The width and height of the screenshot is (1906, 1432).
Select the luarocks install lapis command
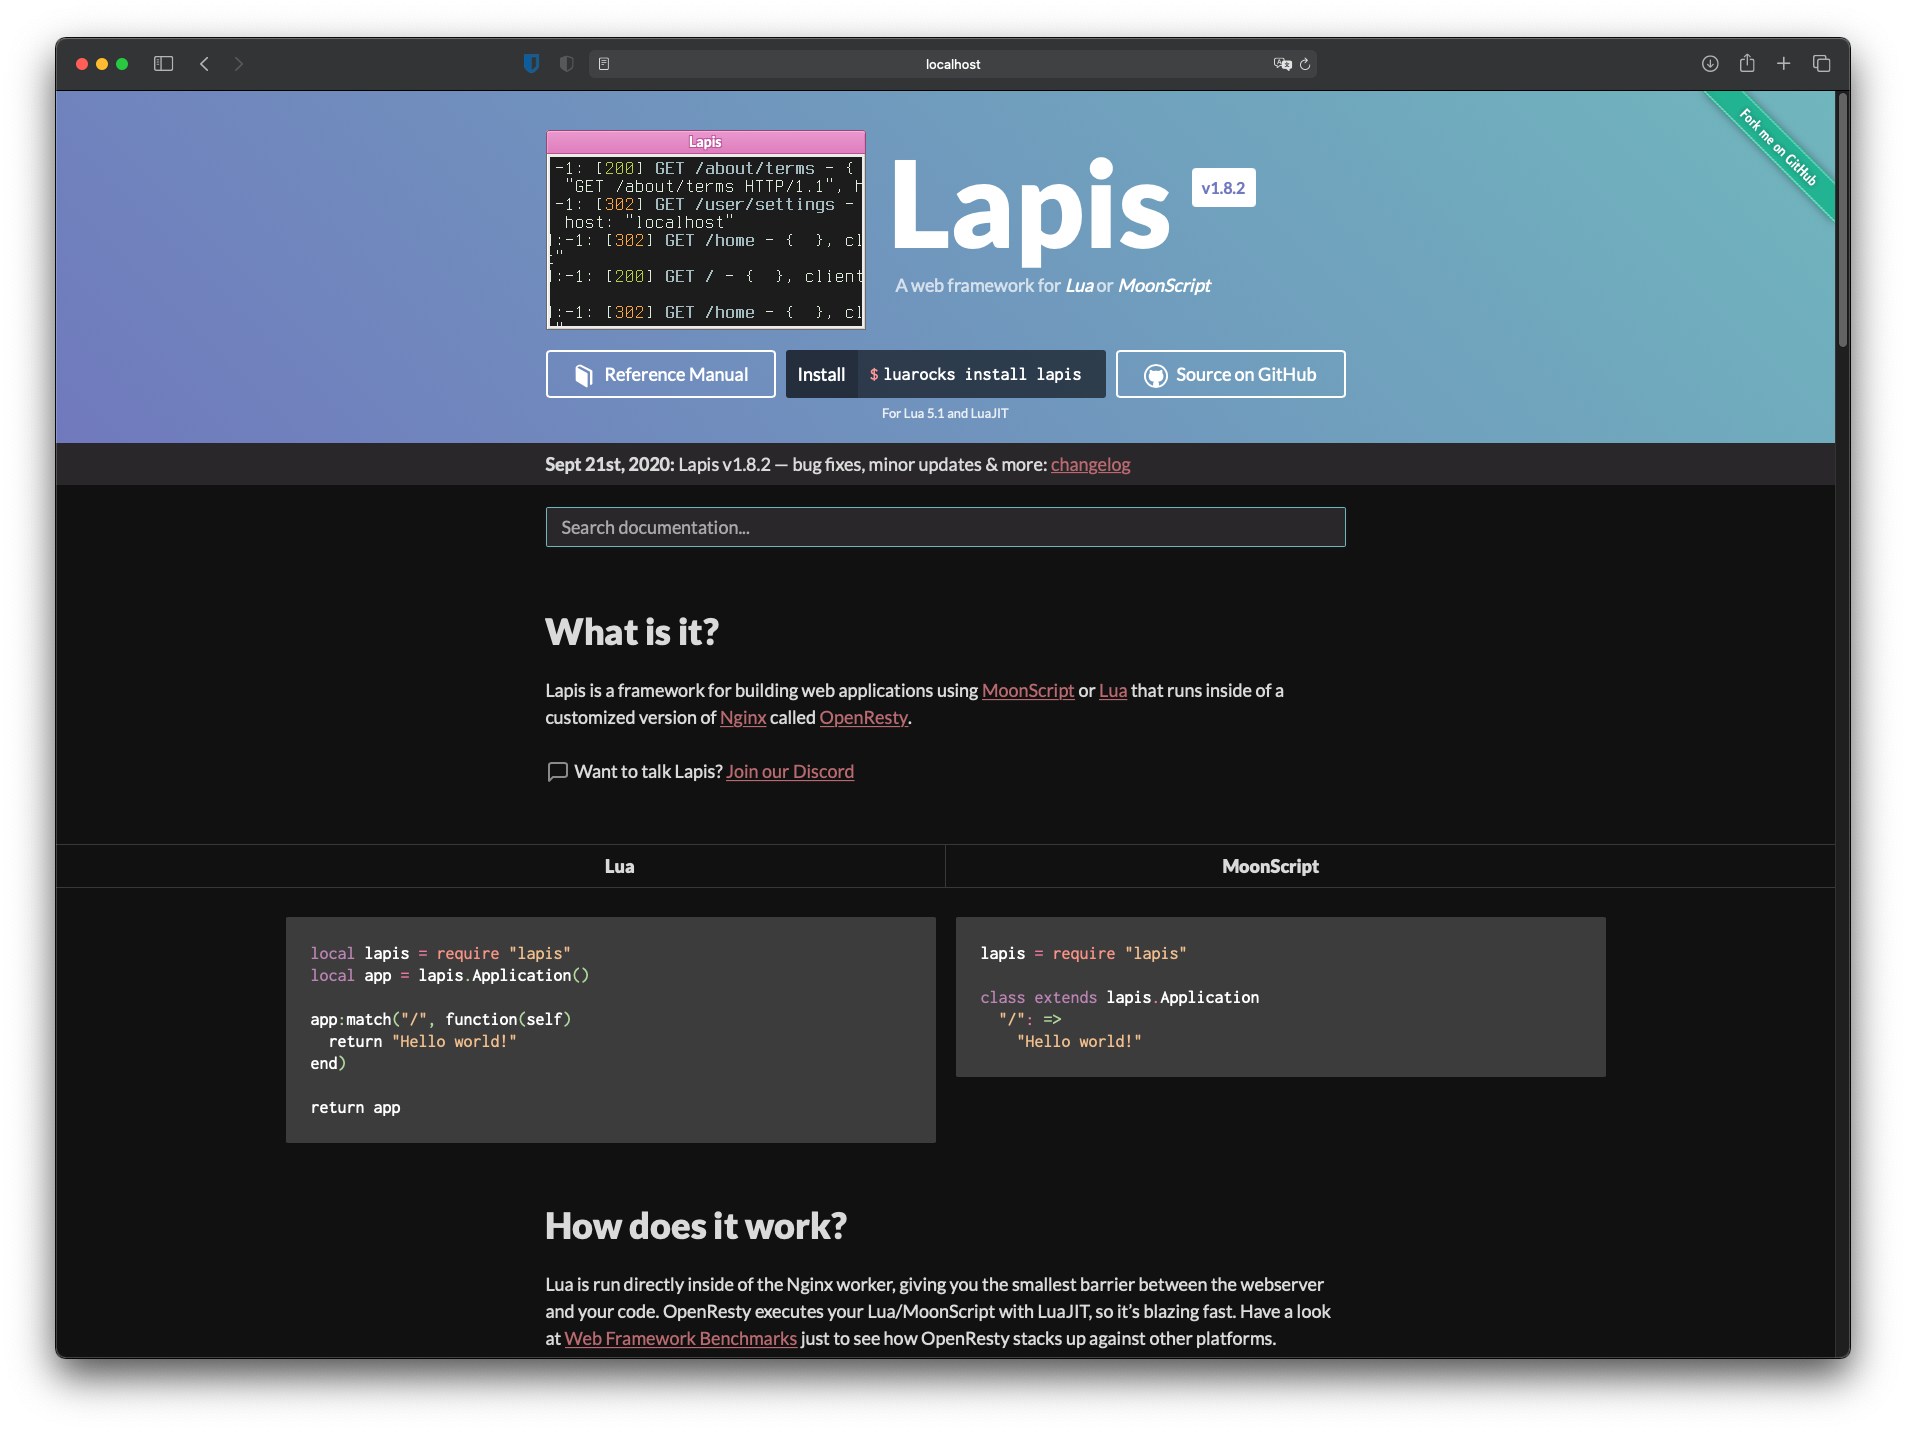(x=981, y=374)
